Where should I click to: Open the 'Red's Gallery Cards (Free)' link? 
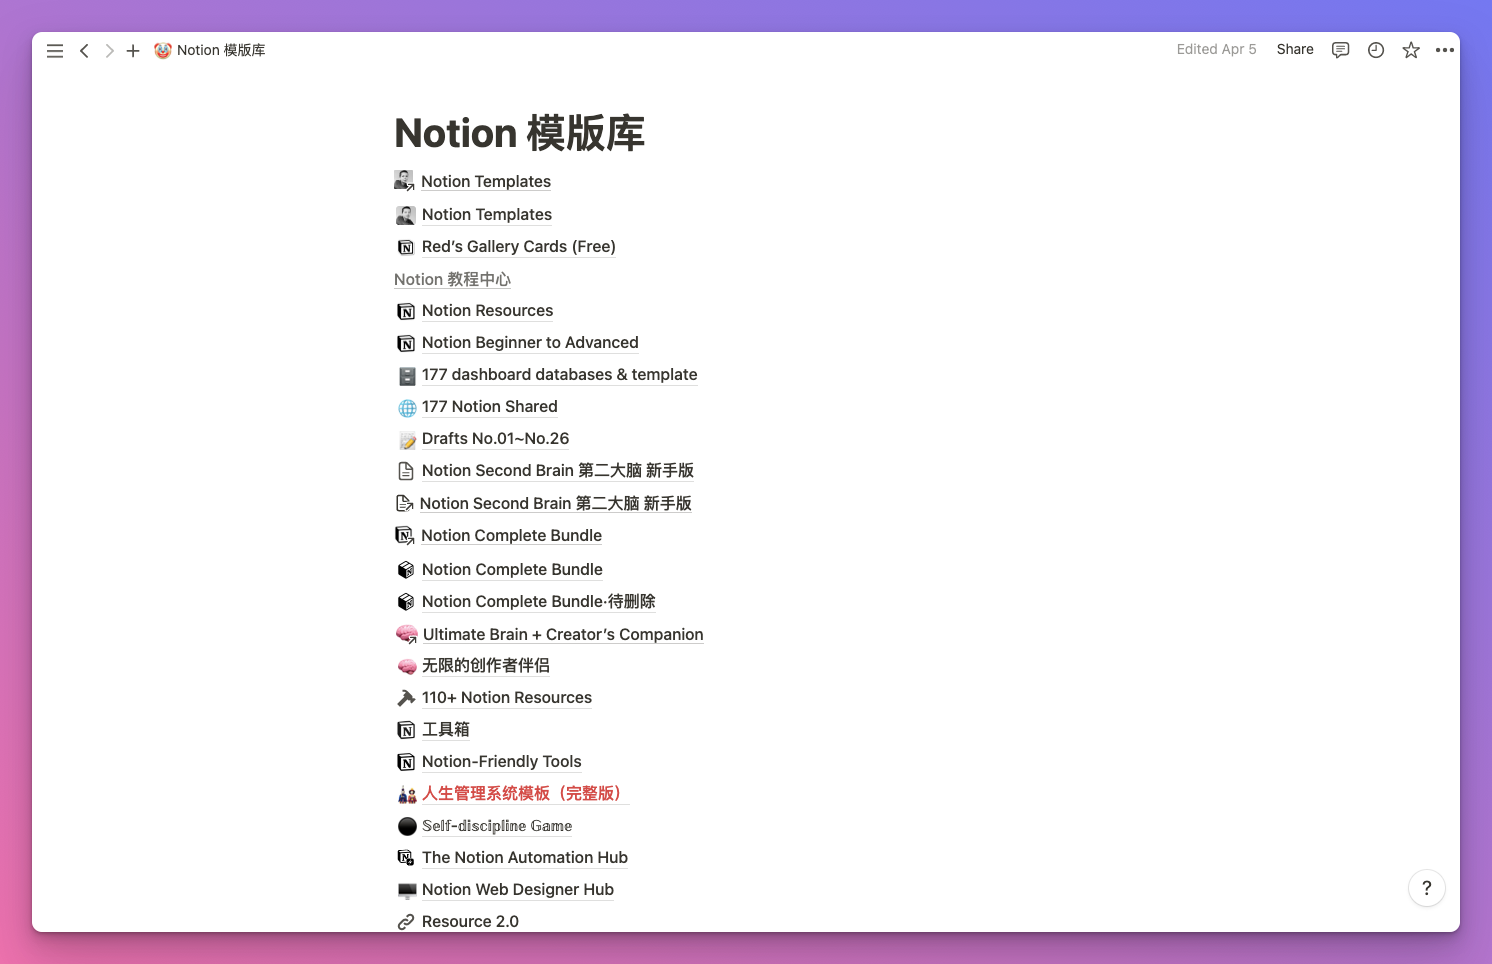[x=518, y=246]
